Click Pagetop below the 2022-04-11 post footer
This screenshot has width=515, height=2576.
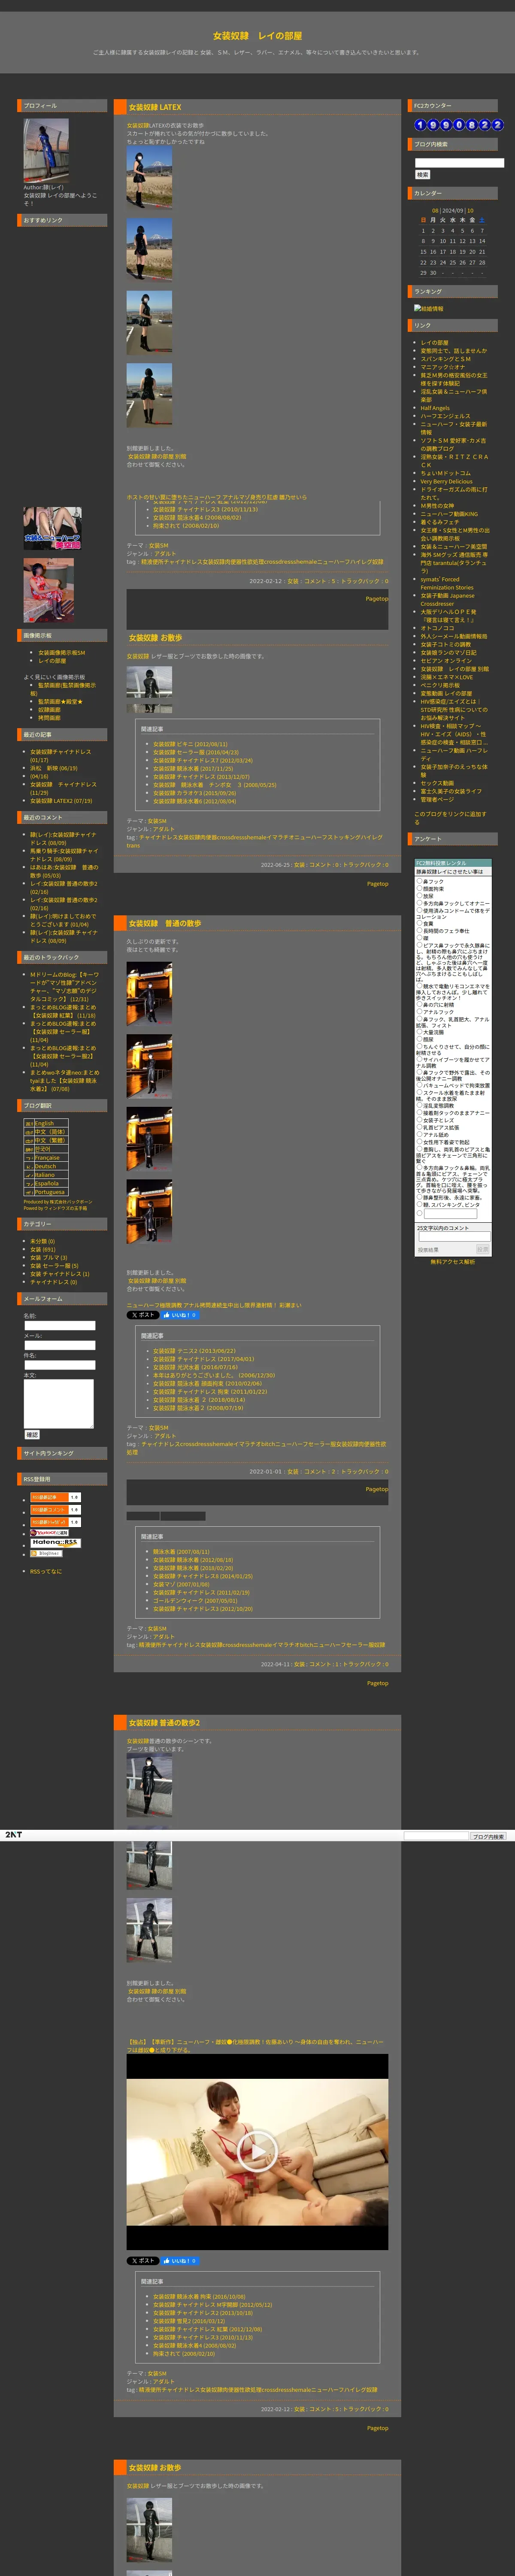tap(377, 1683)
